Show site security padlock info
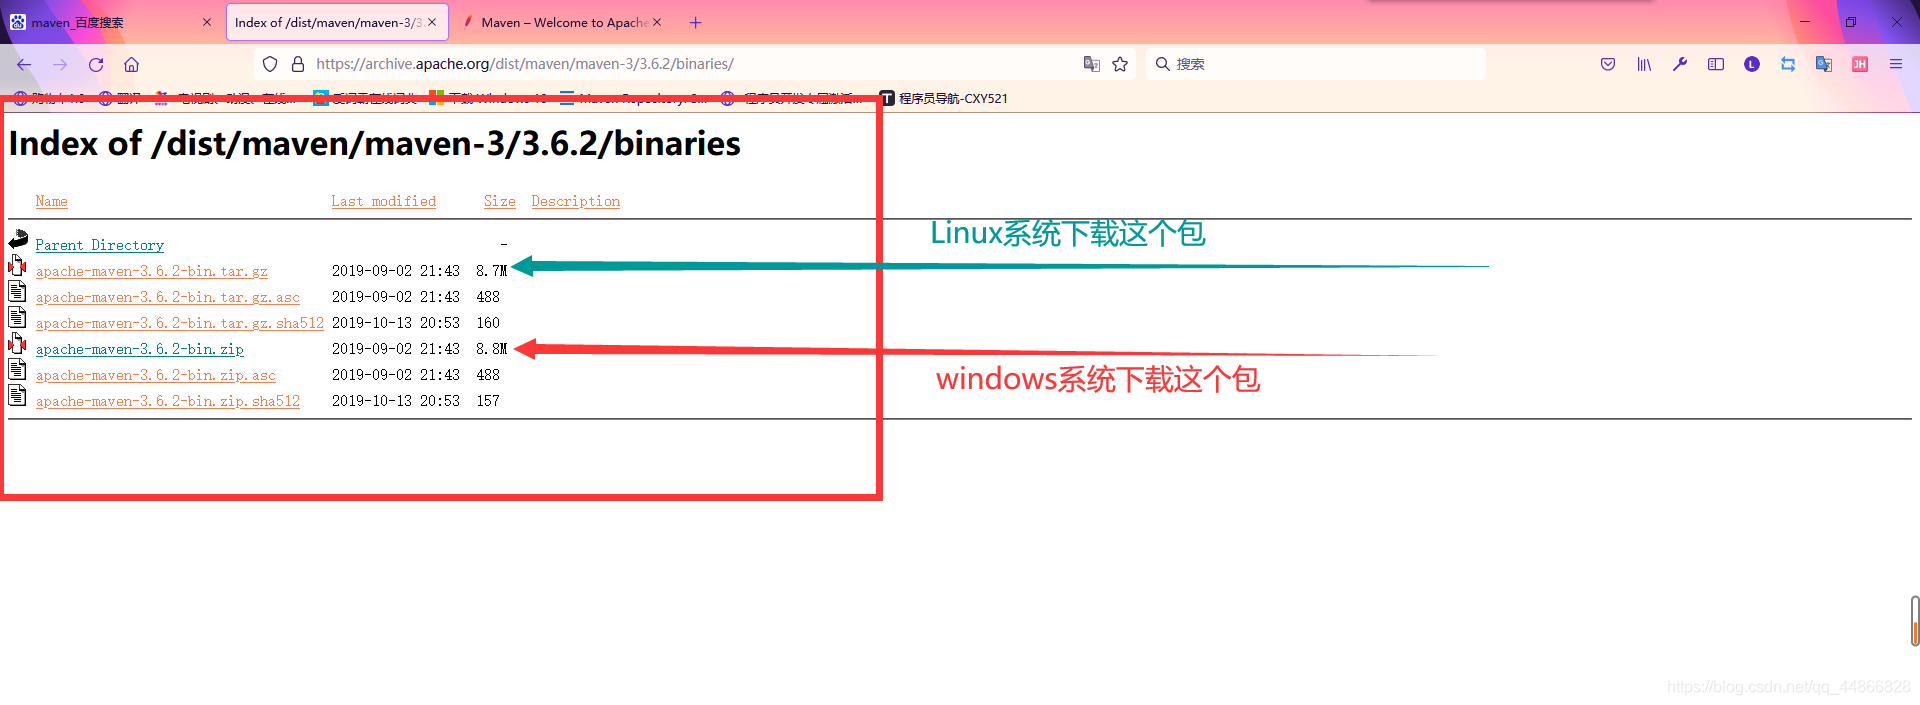Image resolution: width=1920 pixels, height=705 pixels. click(297, 64)
